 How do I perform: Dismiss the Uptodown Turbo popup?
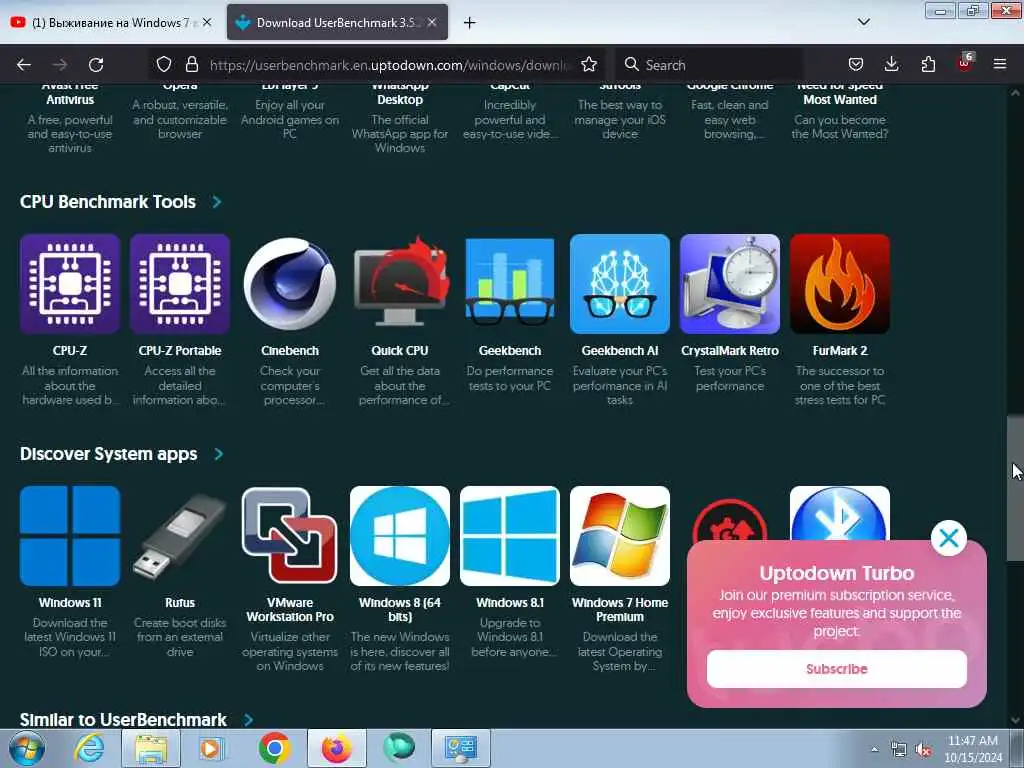[x=949, y=538]
